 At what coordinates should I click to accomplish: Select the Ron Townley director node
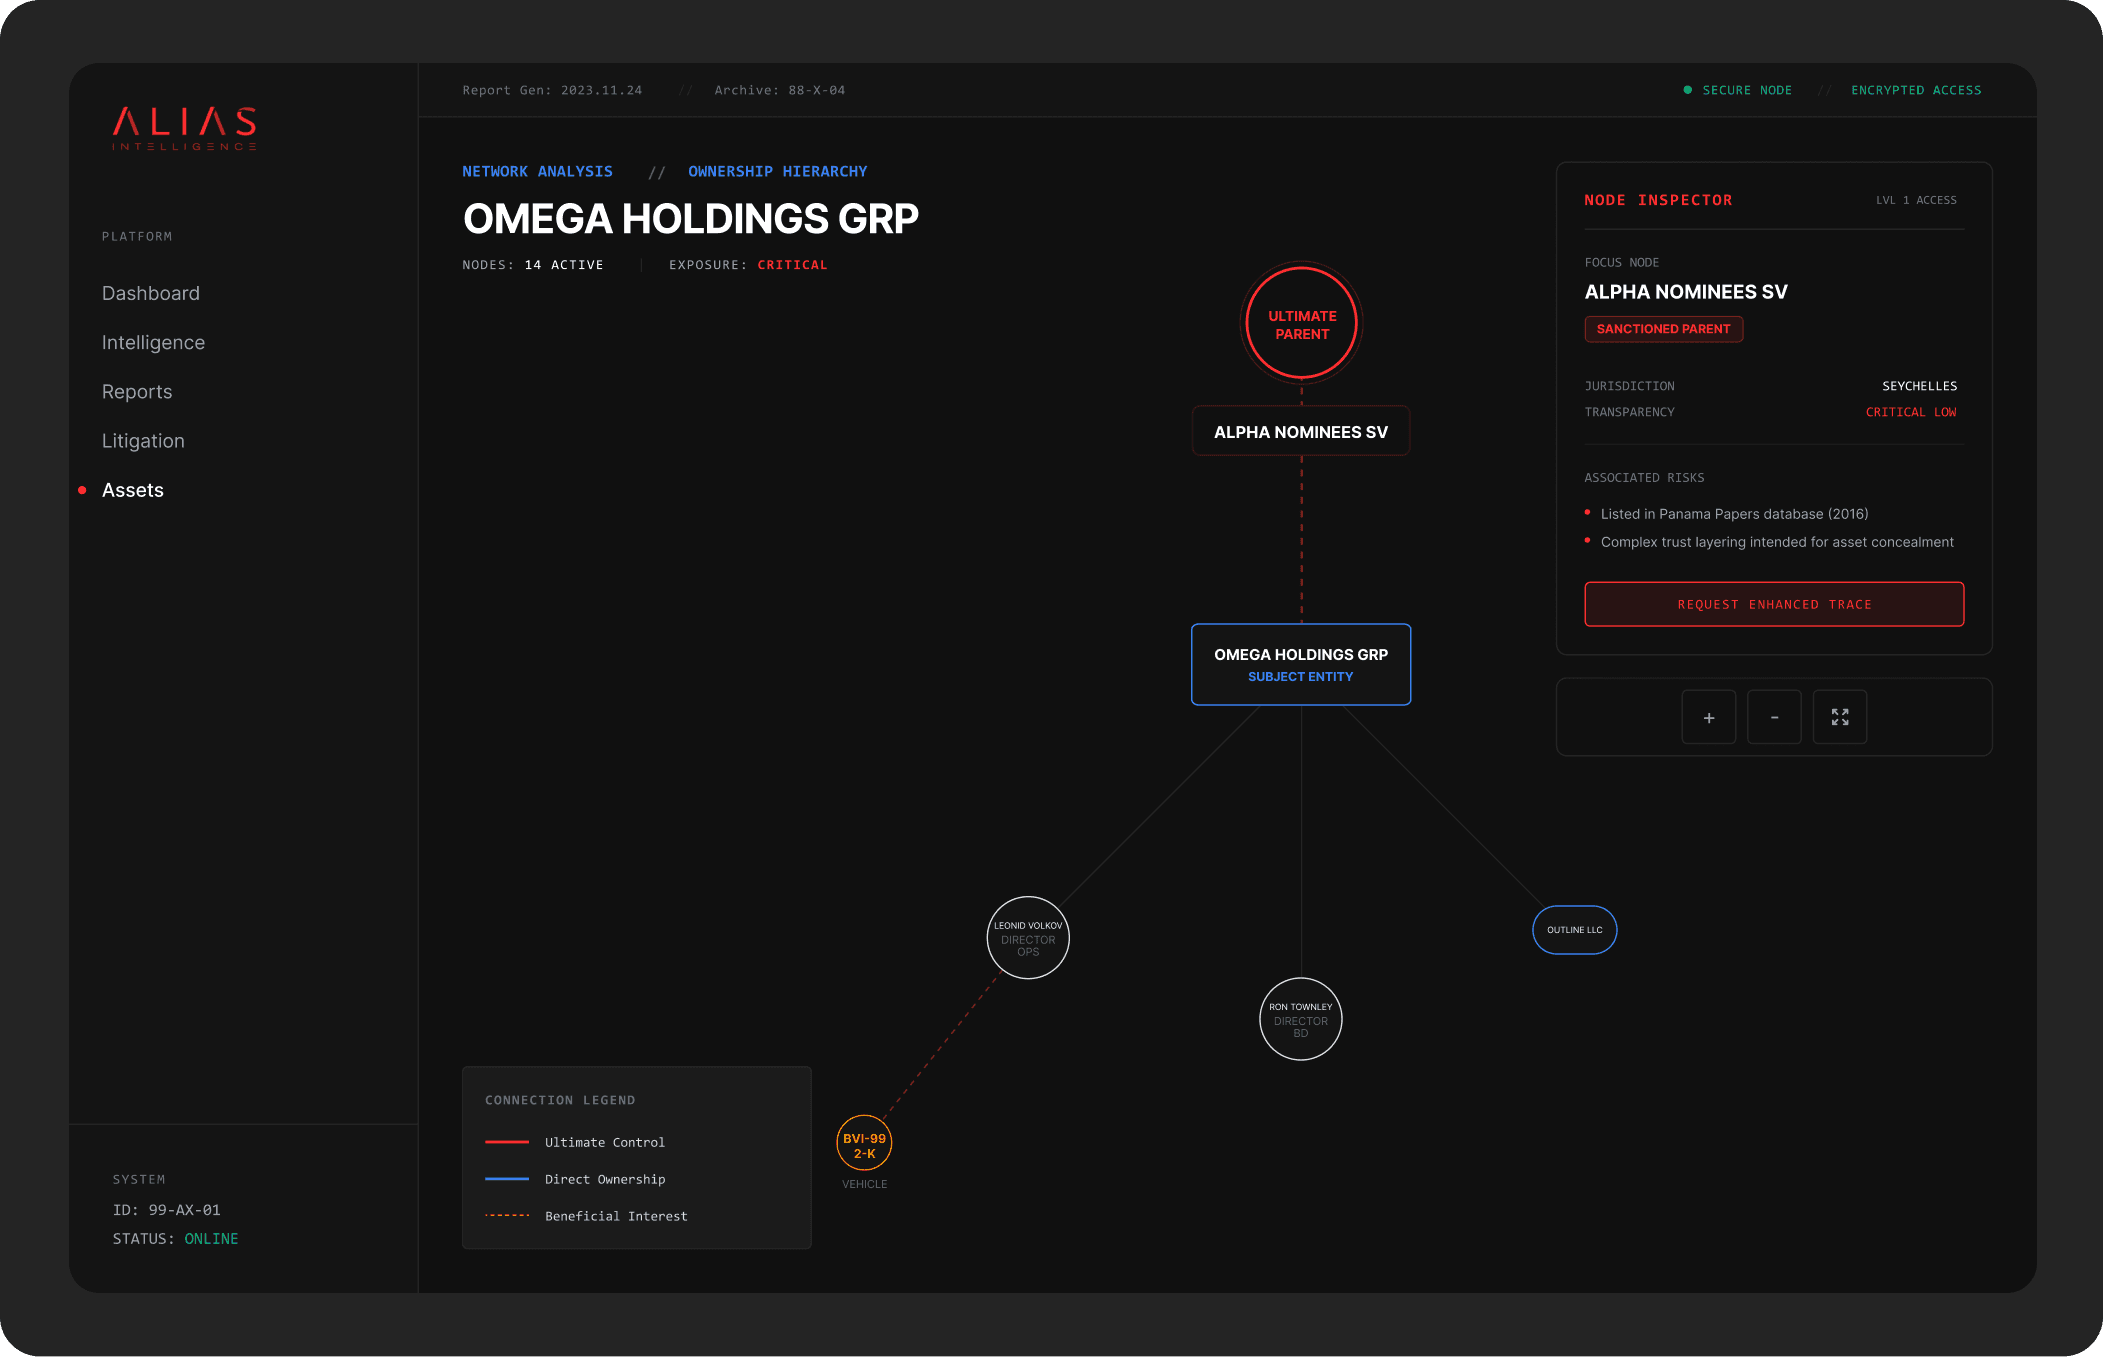(x=1300, y=1019)
